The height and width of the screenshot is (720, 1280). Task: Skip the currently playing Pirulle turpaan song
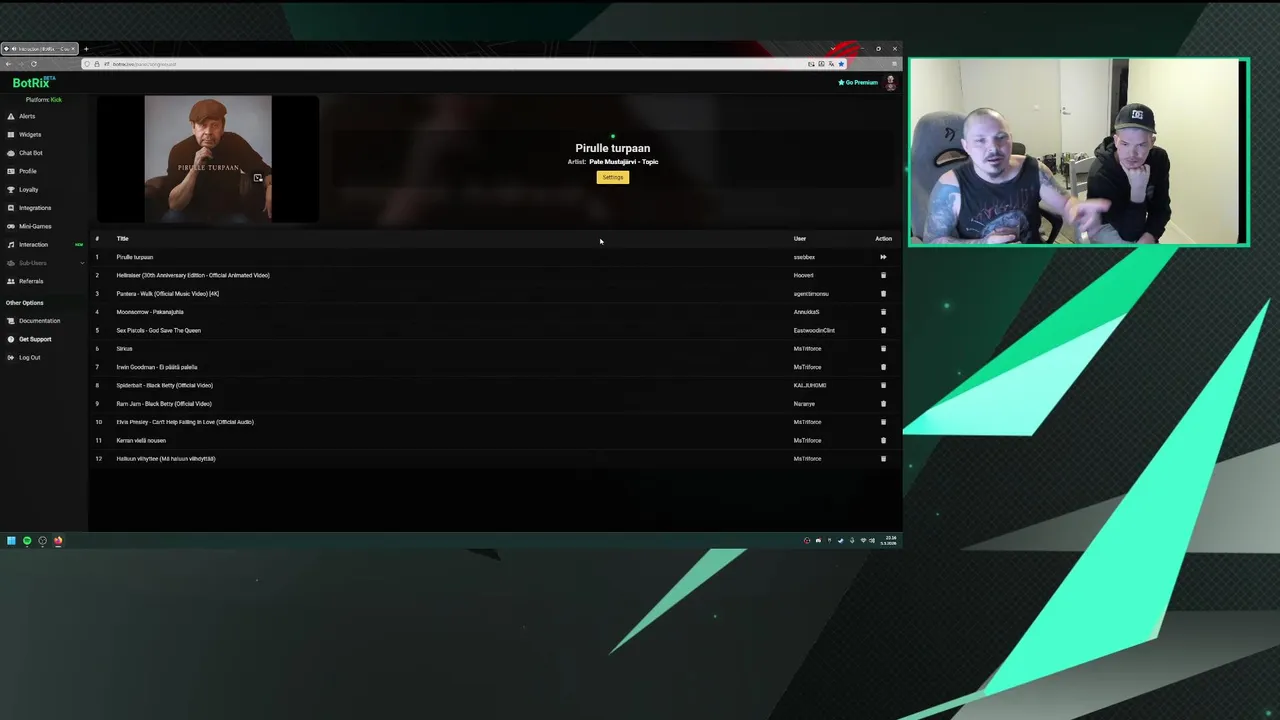(x=883, y=257)
